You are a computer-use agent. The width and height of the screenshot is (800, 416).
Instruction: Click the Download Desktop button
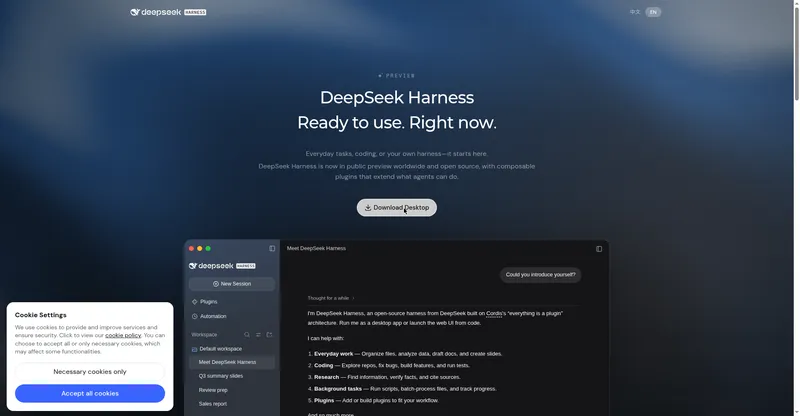tap(396, 208)
